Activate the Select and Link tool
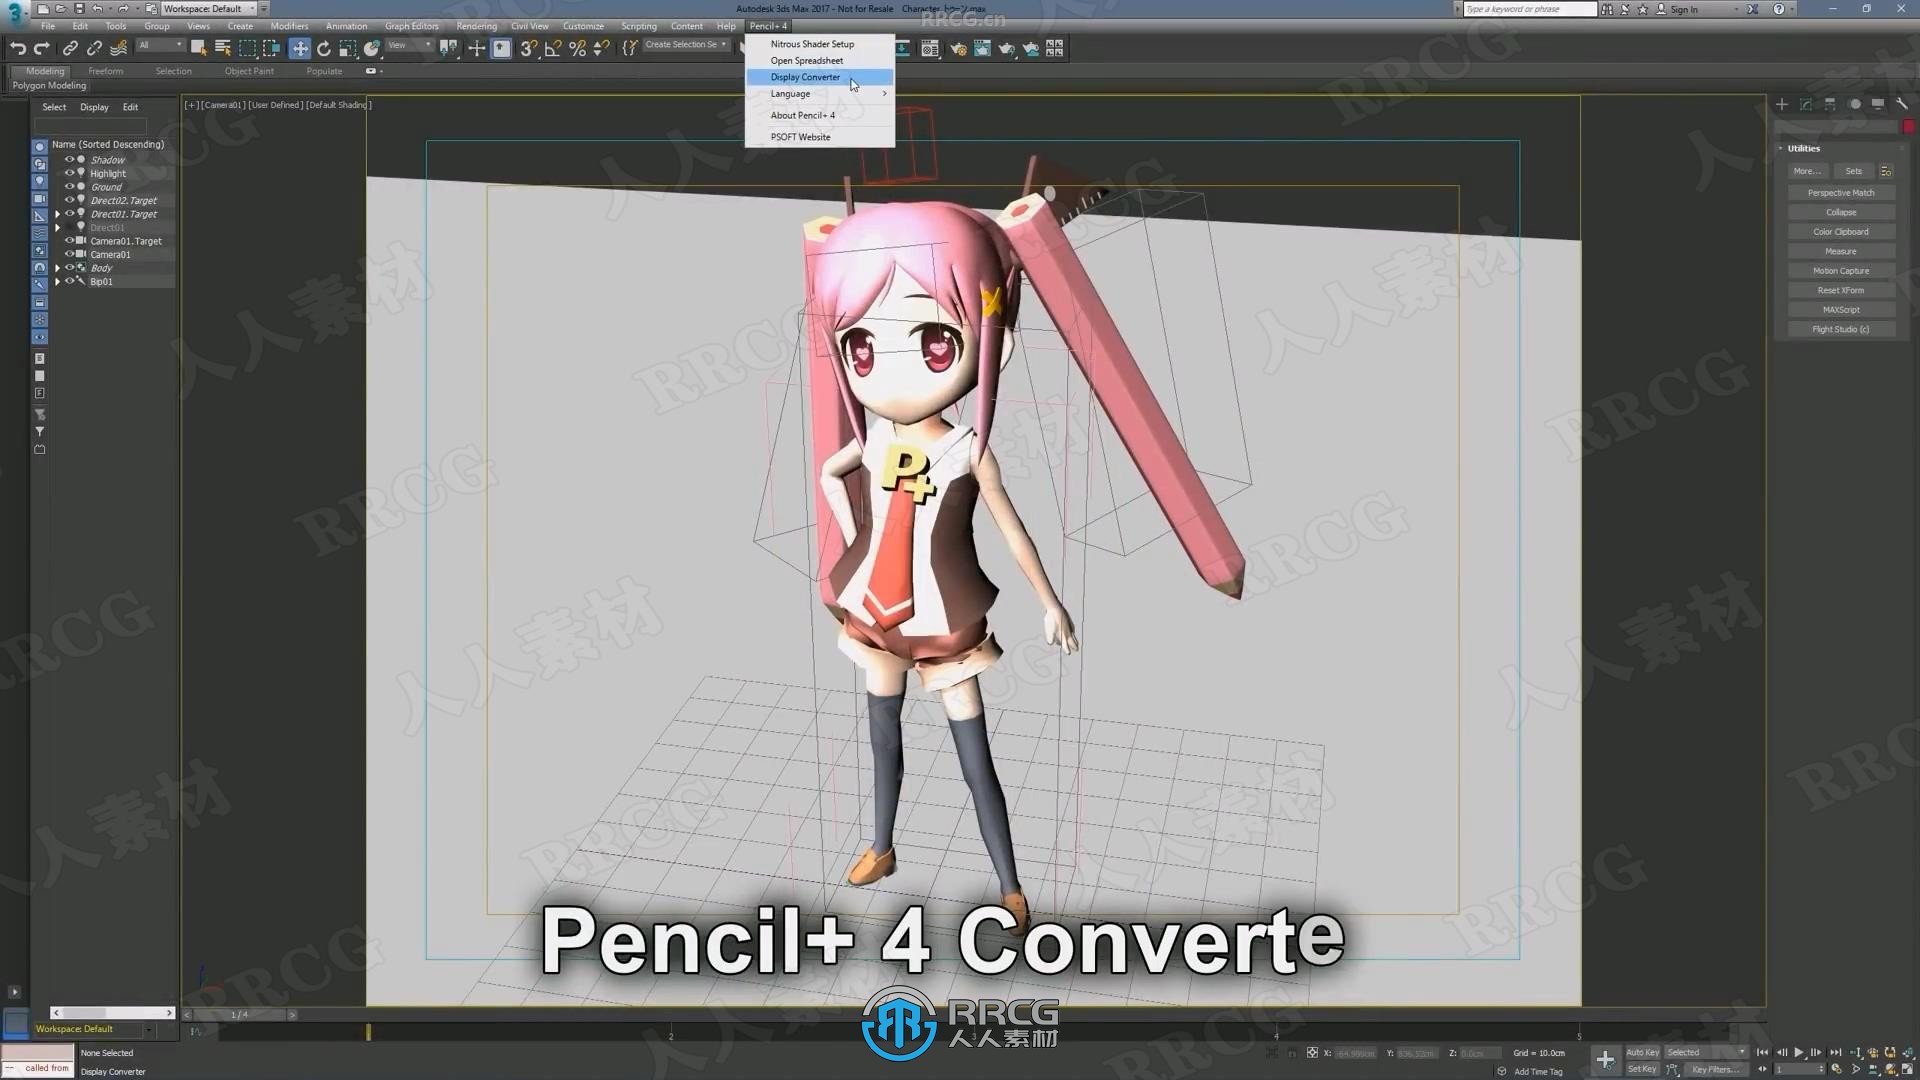This screenshot has width=1920, height=1080. click(70, 48)
